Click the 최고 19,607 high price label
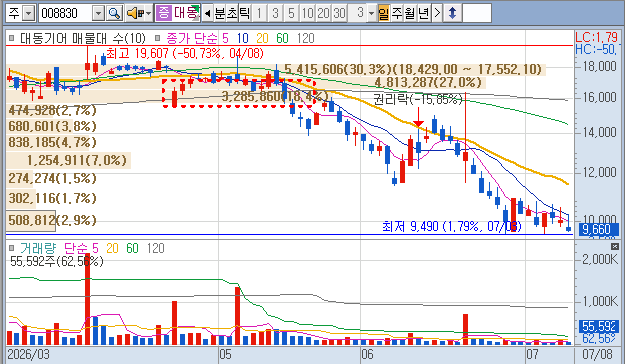 coord(185,53)
